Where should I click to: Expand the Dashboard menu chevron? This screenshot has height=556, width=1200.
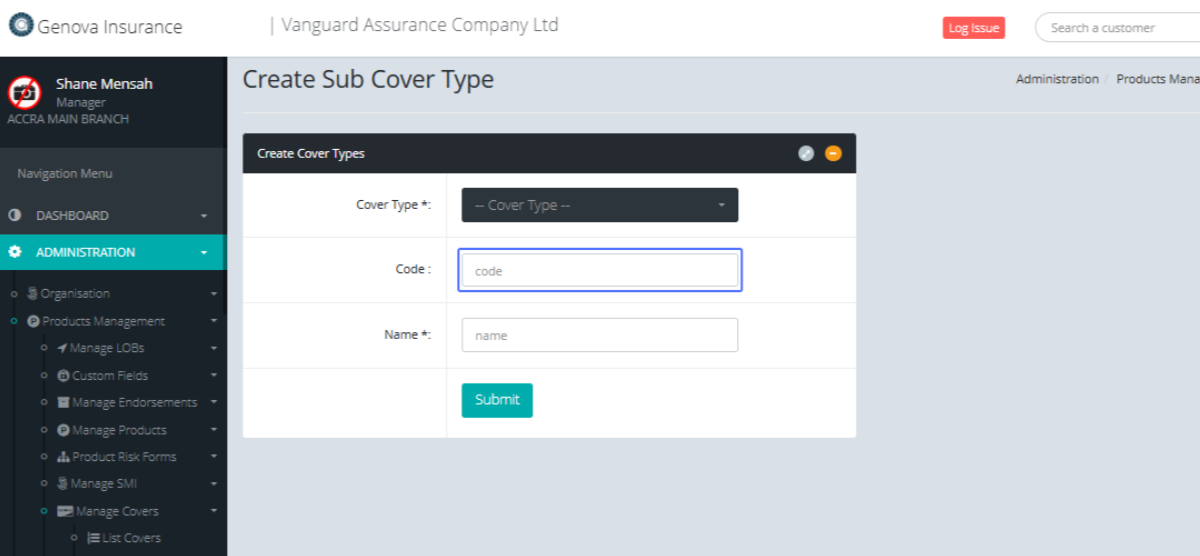[x=204, y=216]
